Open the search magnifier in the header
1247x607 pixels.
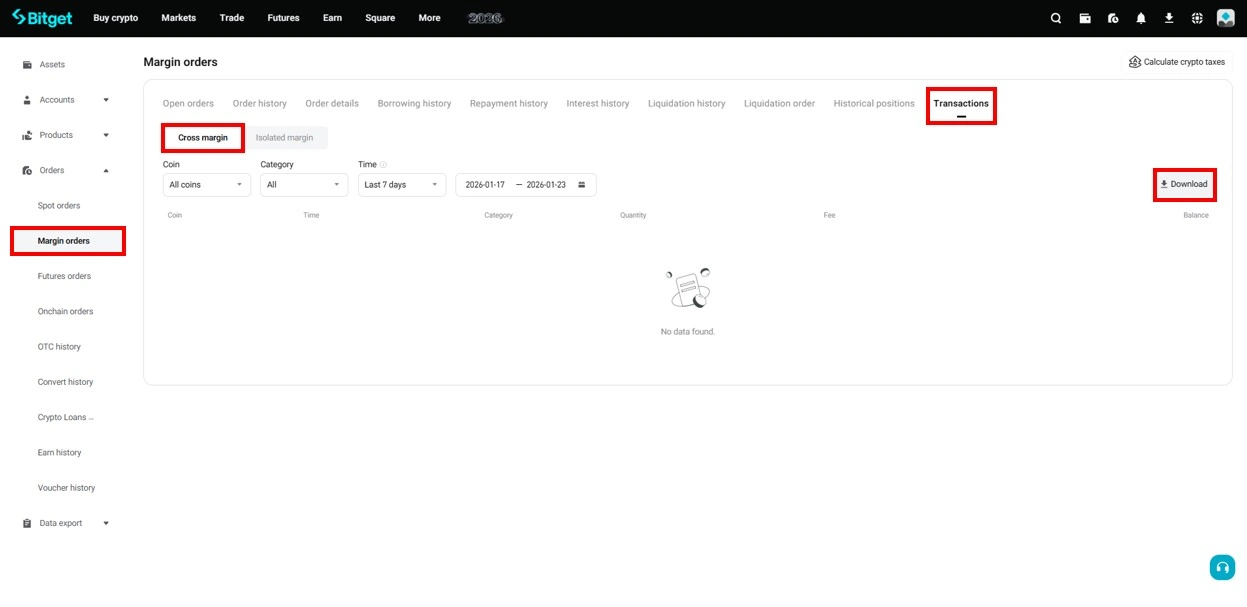coord(1056,18)
